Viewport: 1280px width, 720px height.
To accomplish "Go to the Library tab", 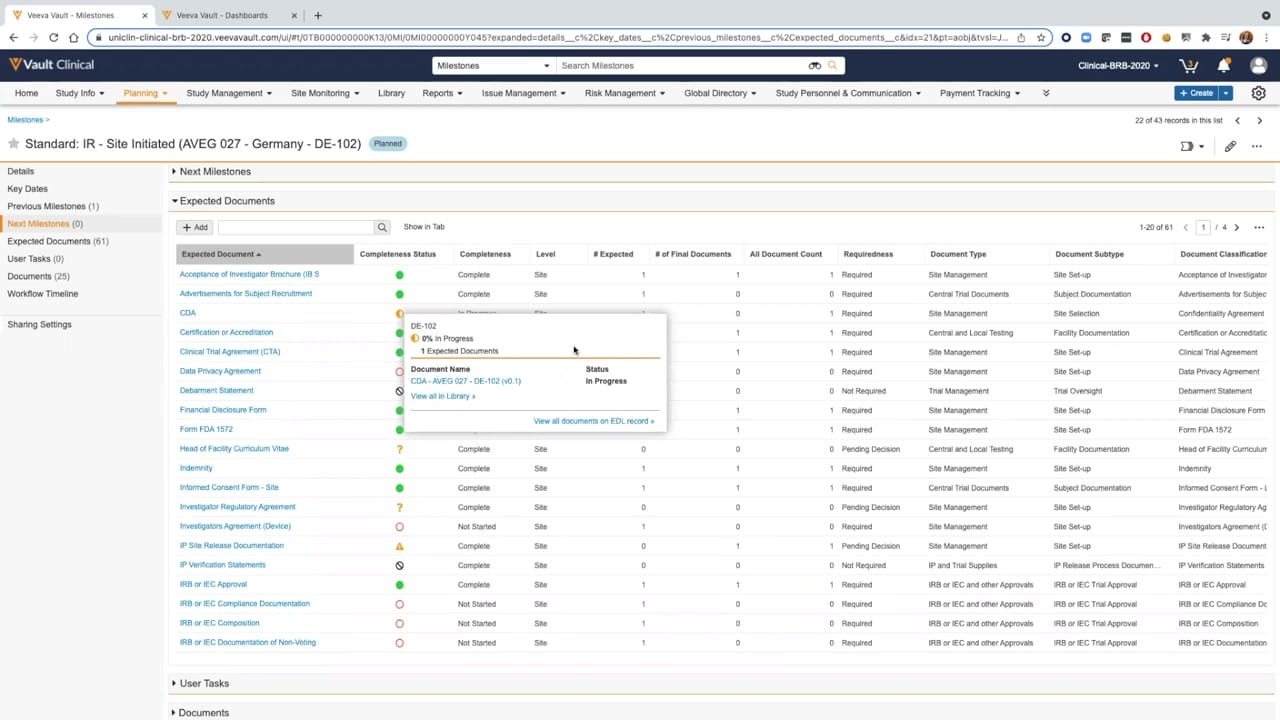I will (391, 93).
